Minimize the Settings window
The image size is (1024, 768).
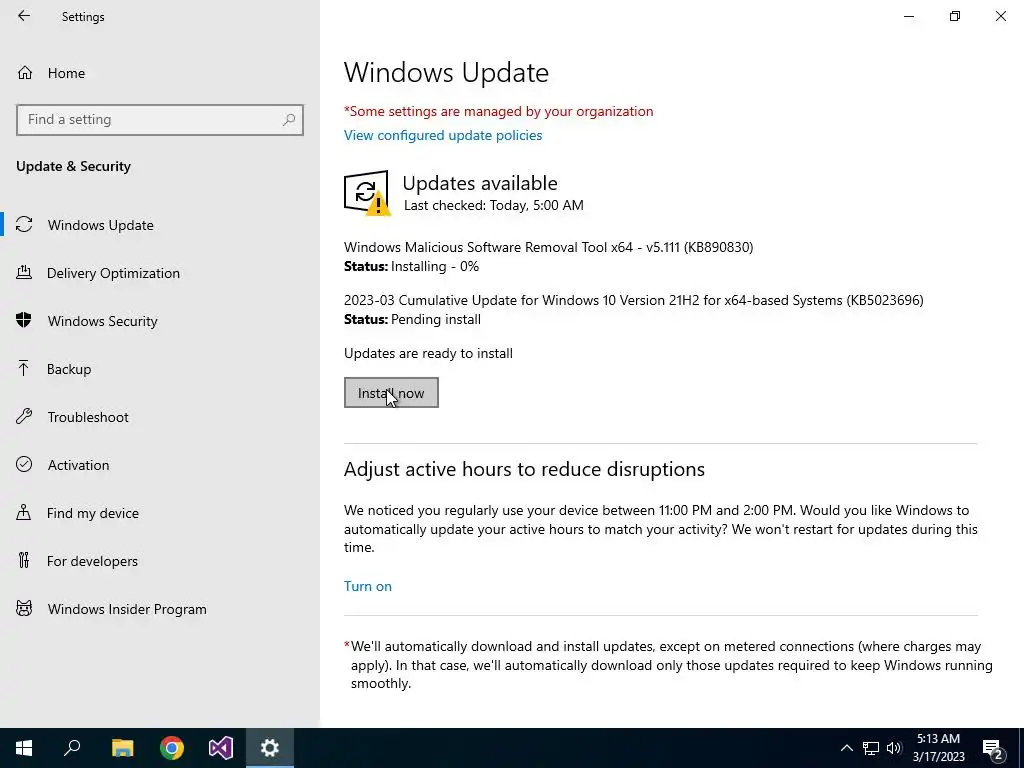[x=909, y=16]
